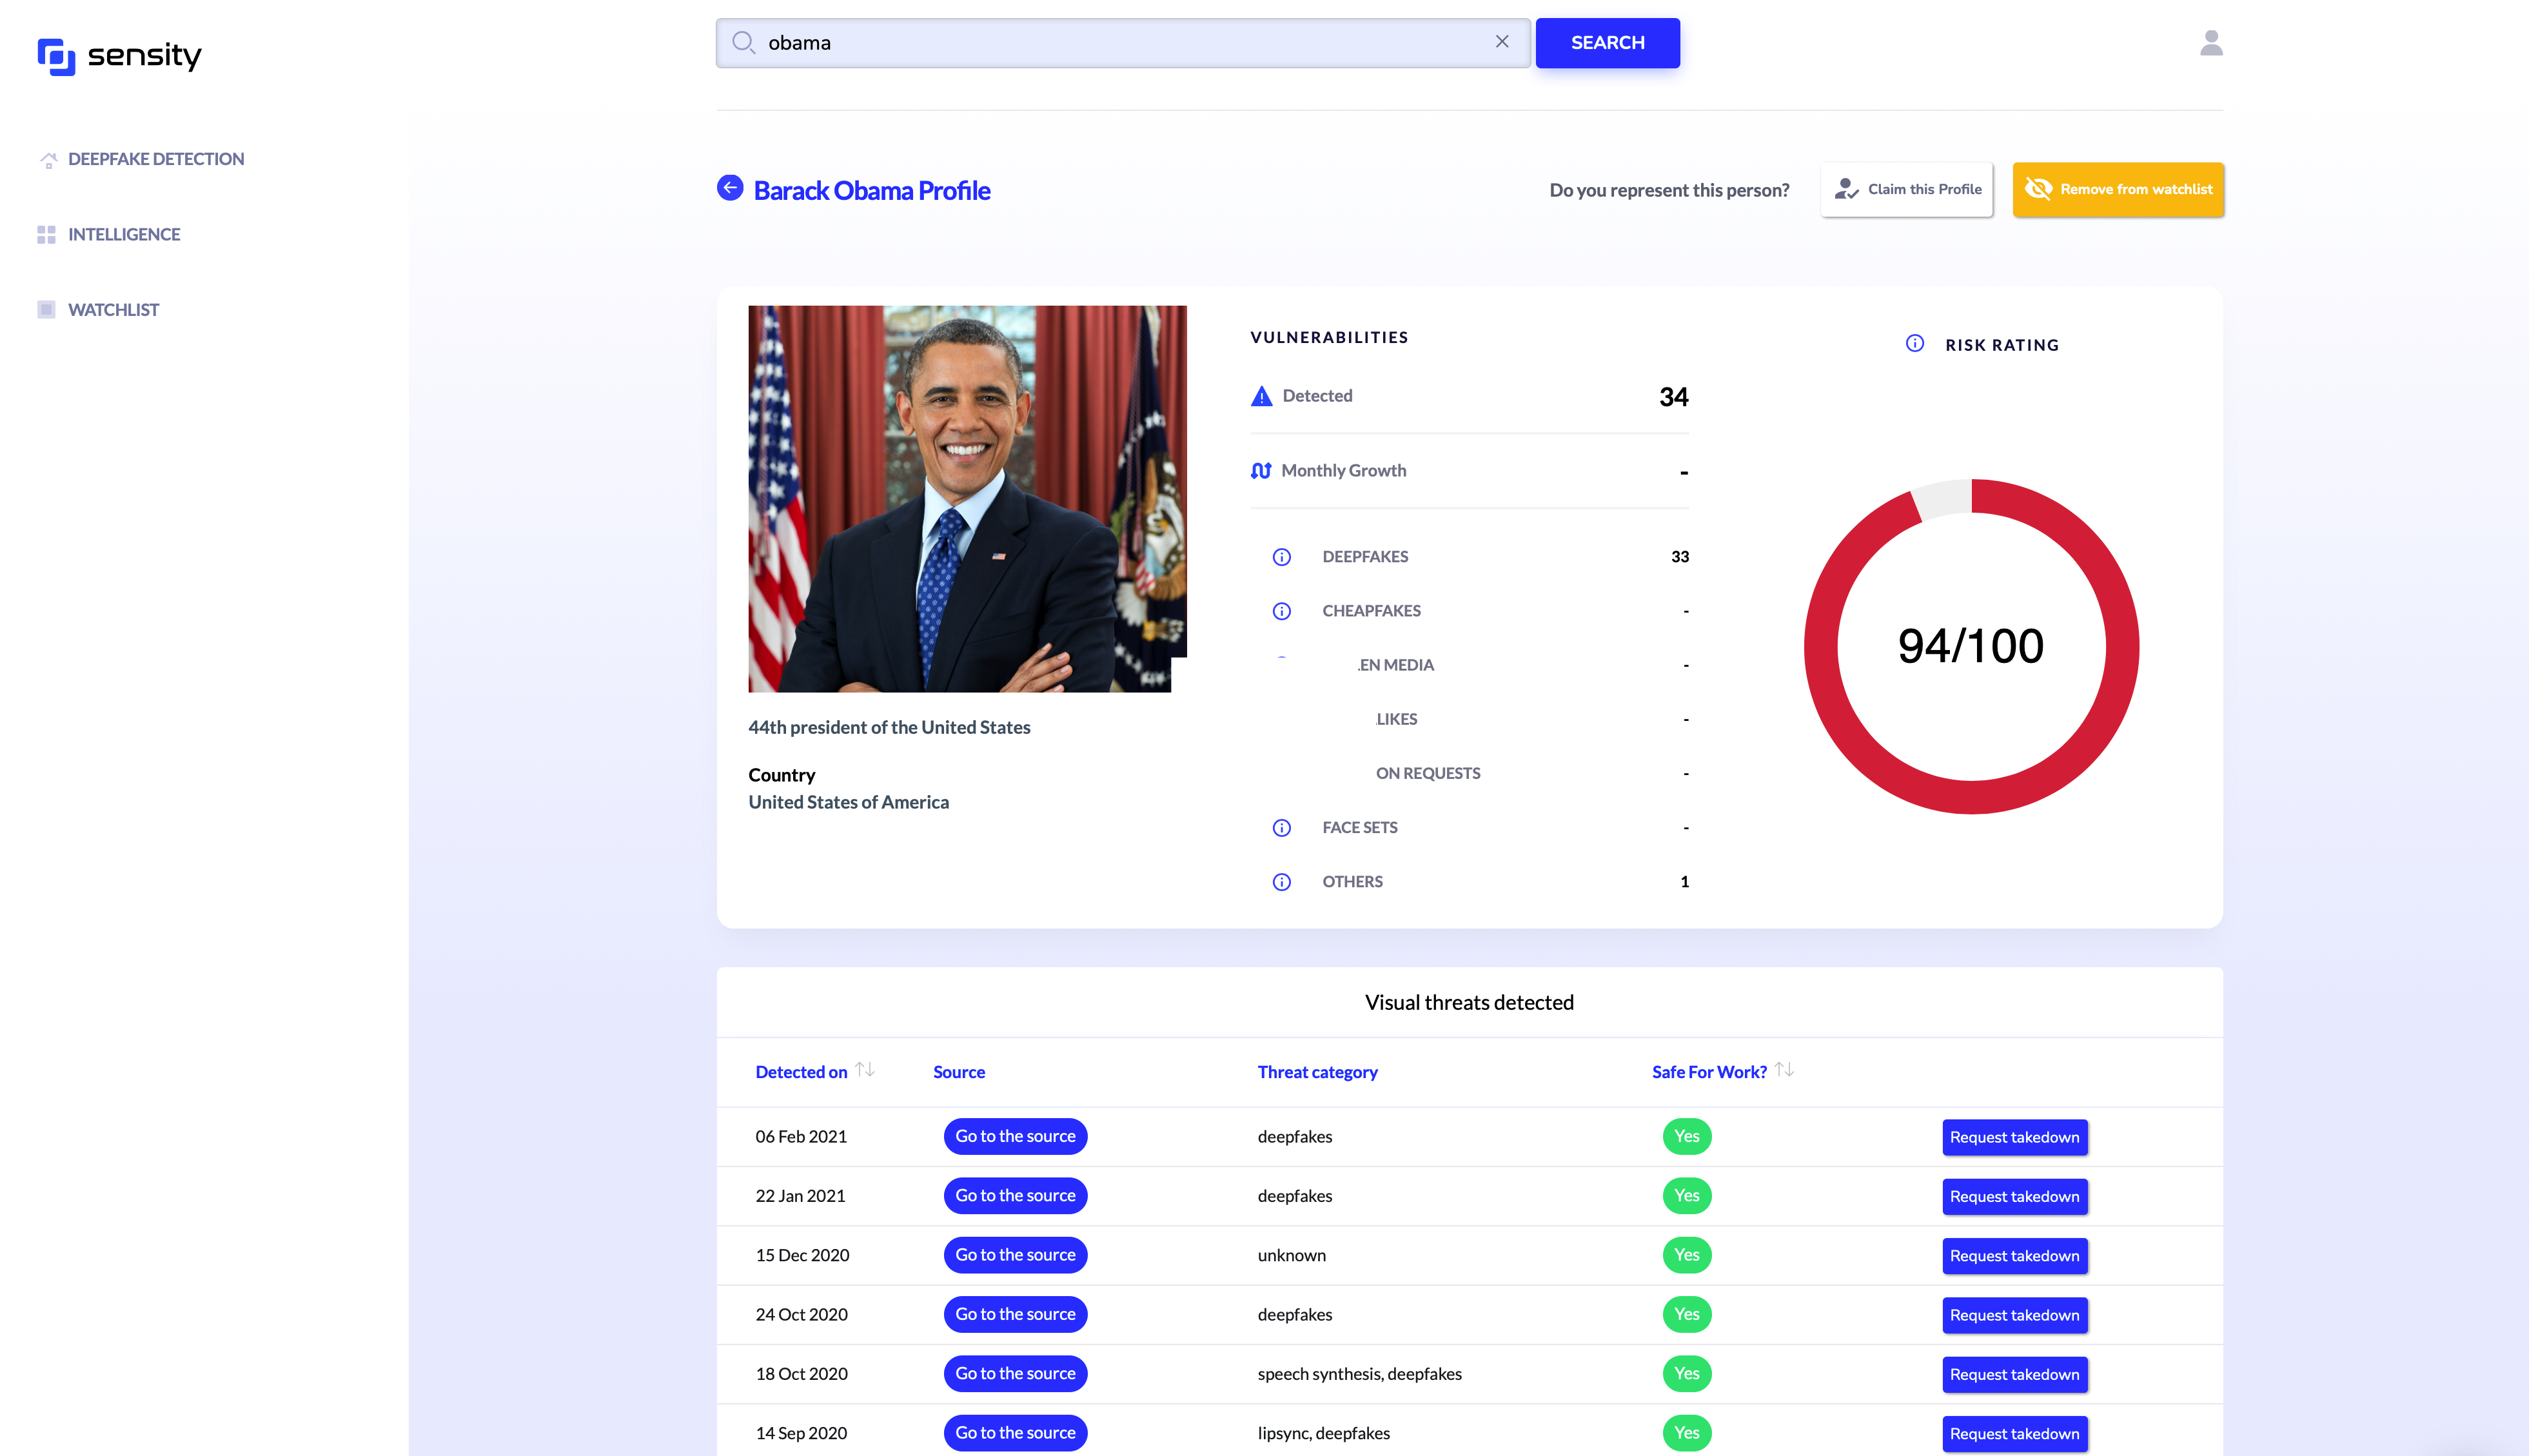The image size is (2529, 1456).
Task: Click the blue SEARCH button
Action: [1607, 43]
